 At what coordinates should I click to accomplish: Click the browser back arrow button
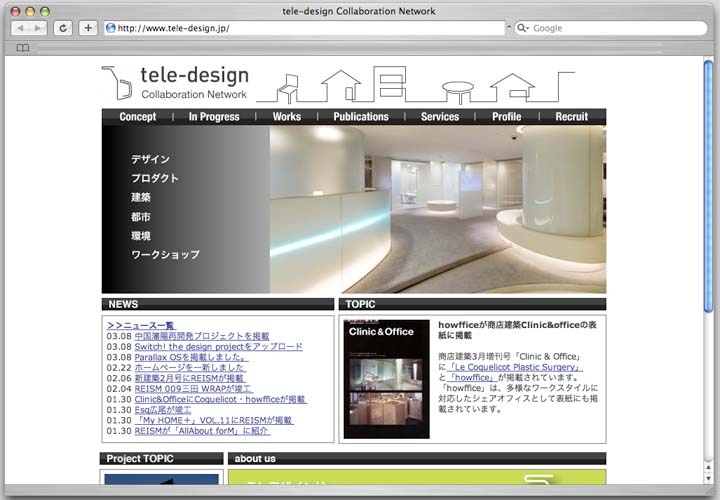pyautogui.click(x=22, y=28)
